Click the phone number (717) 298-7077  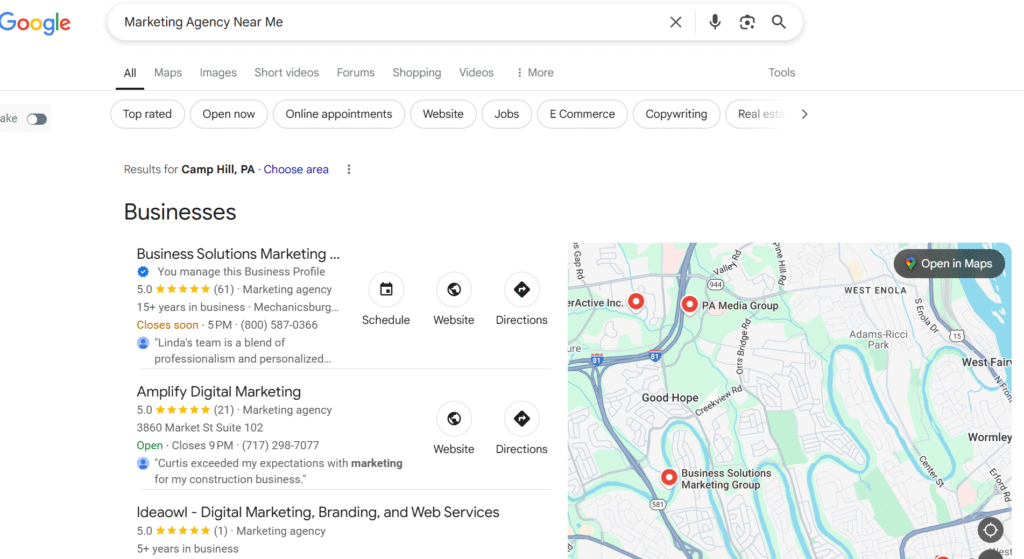[x=281, y=446]
